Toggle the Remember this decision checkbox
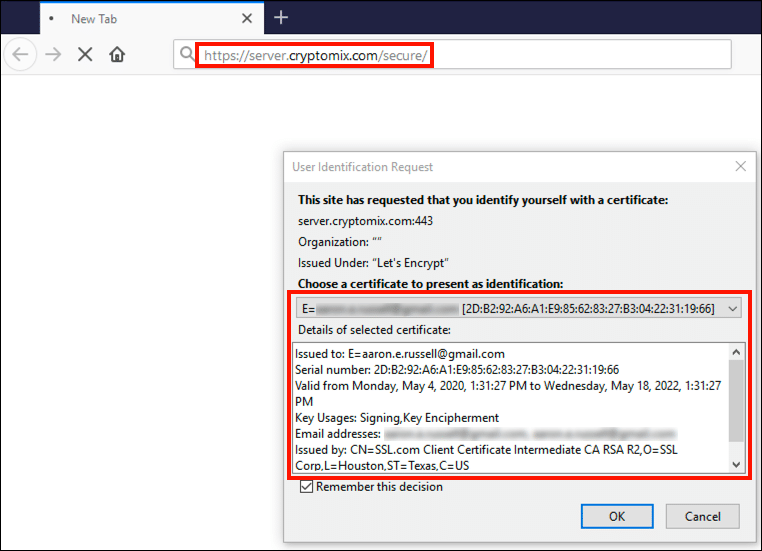 307,487
